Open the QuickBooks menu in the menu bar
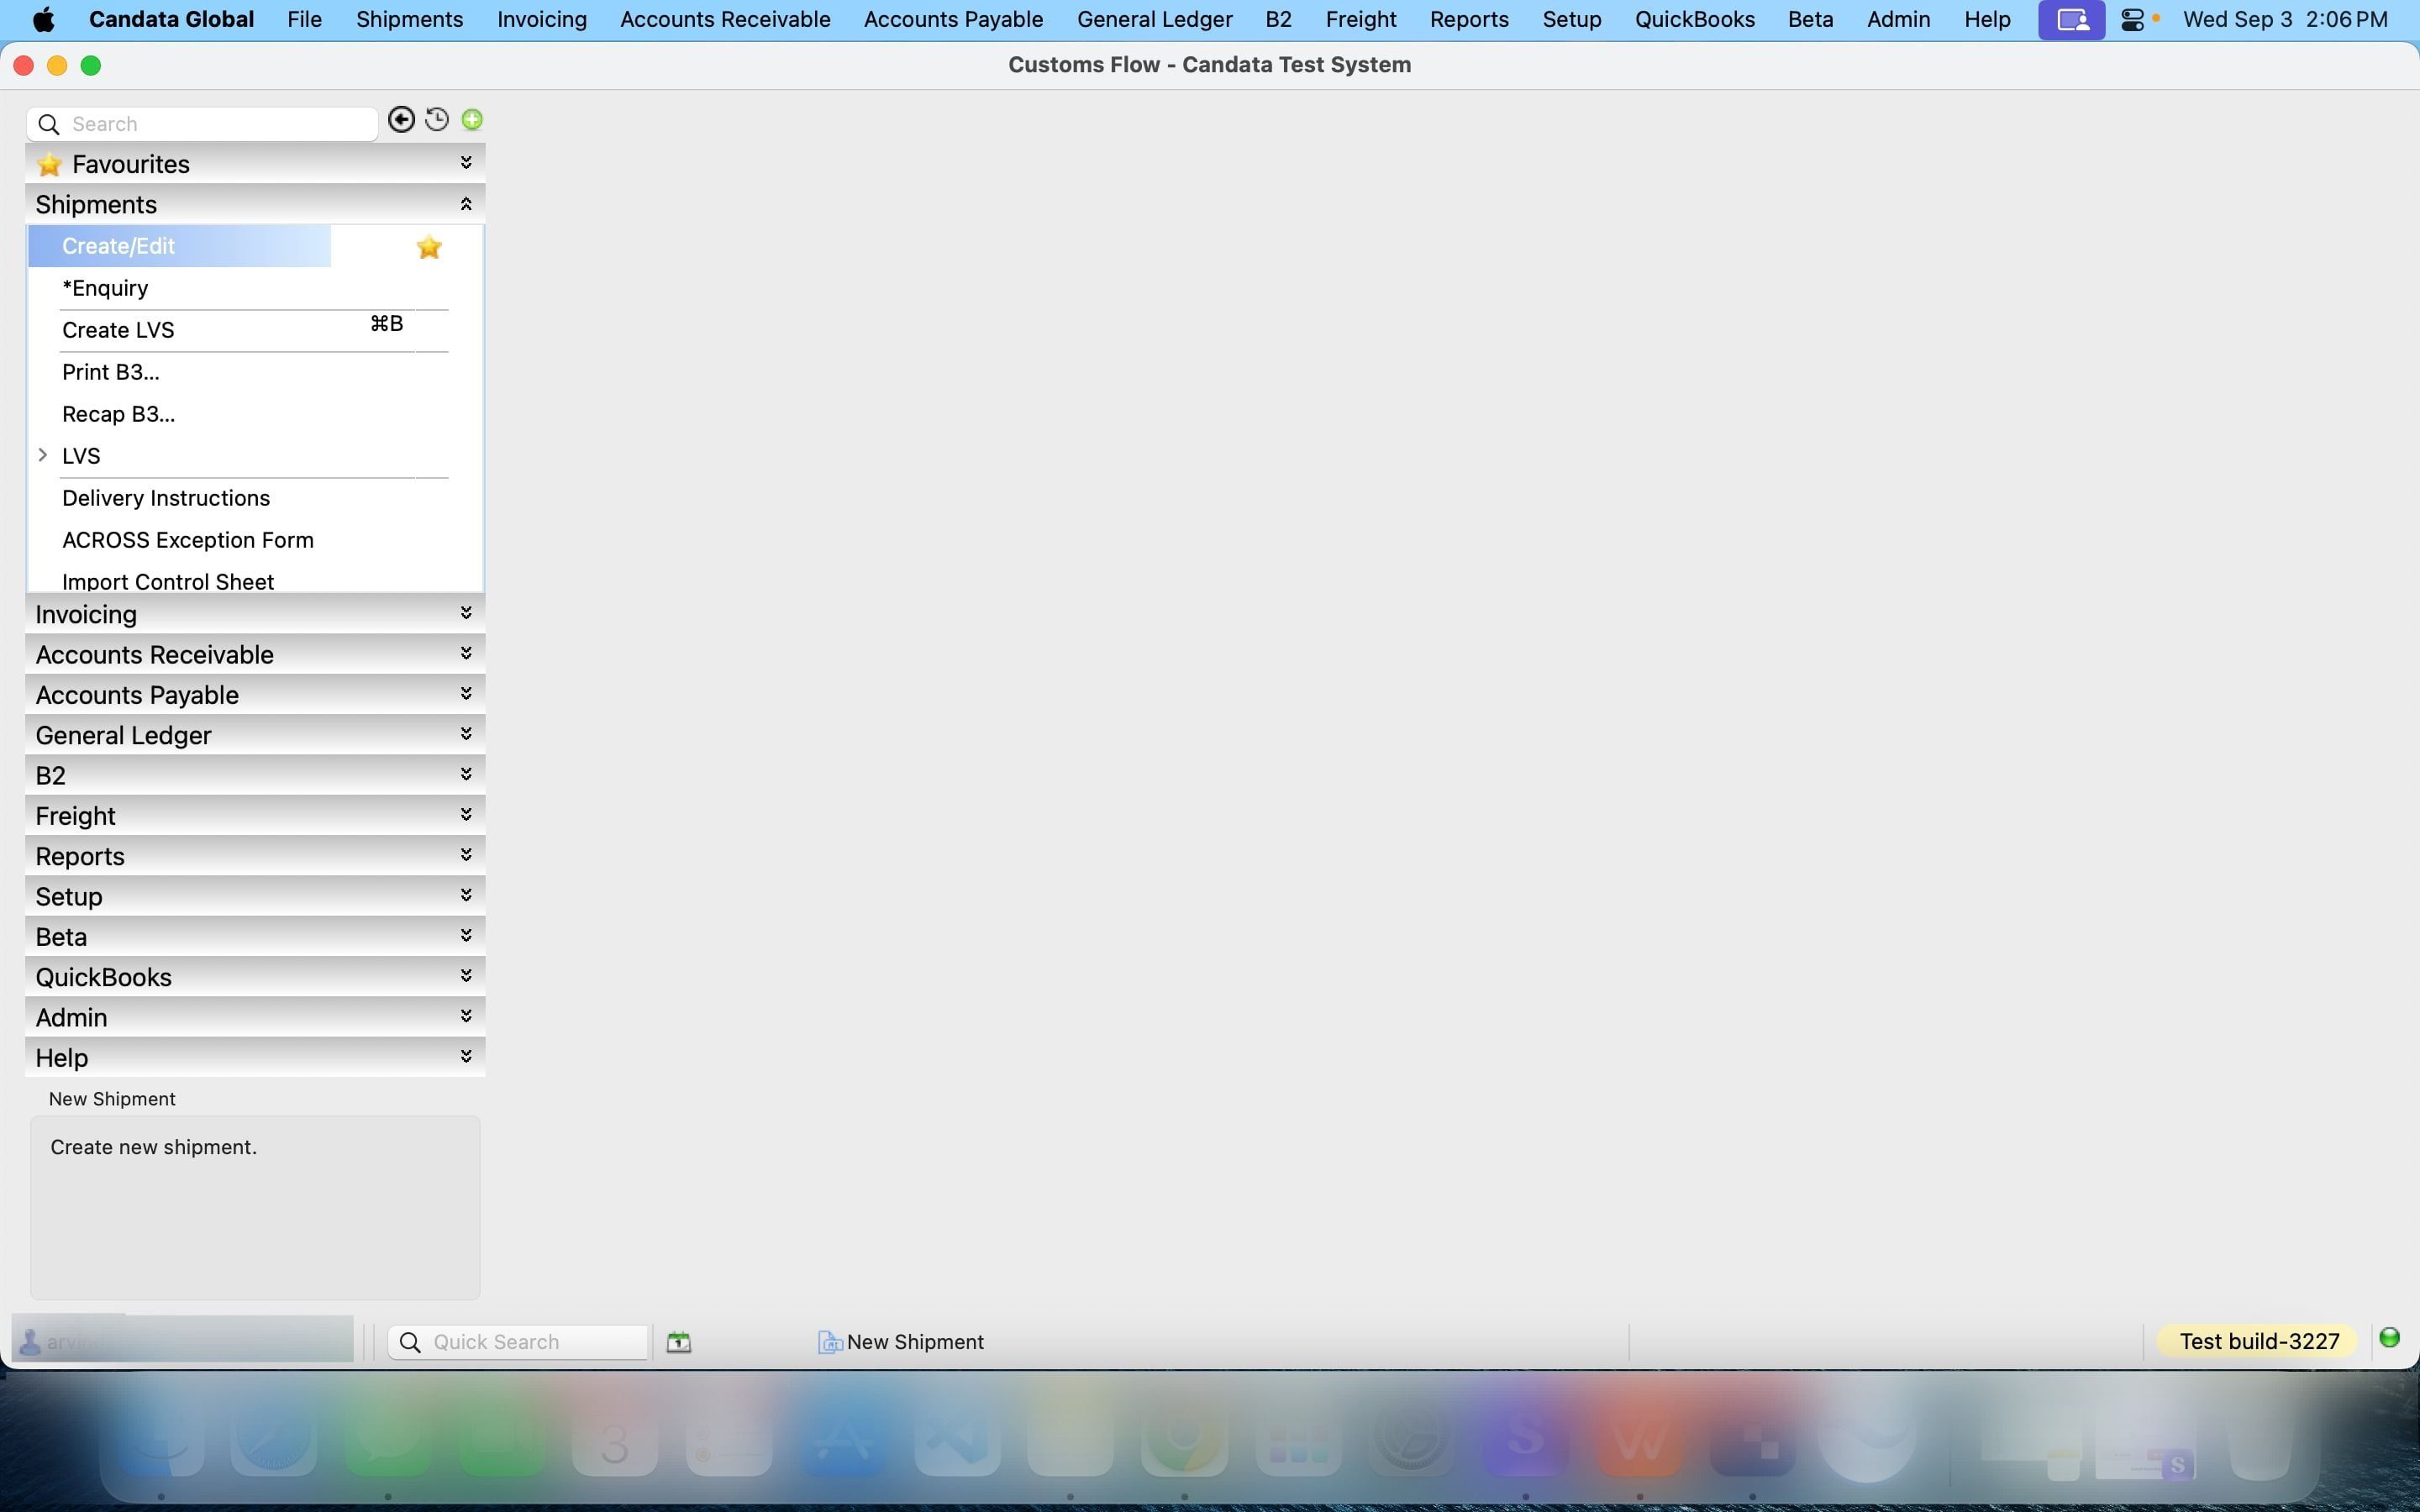Screen dimensions: 2420x1512 [1694, 20]
